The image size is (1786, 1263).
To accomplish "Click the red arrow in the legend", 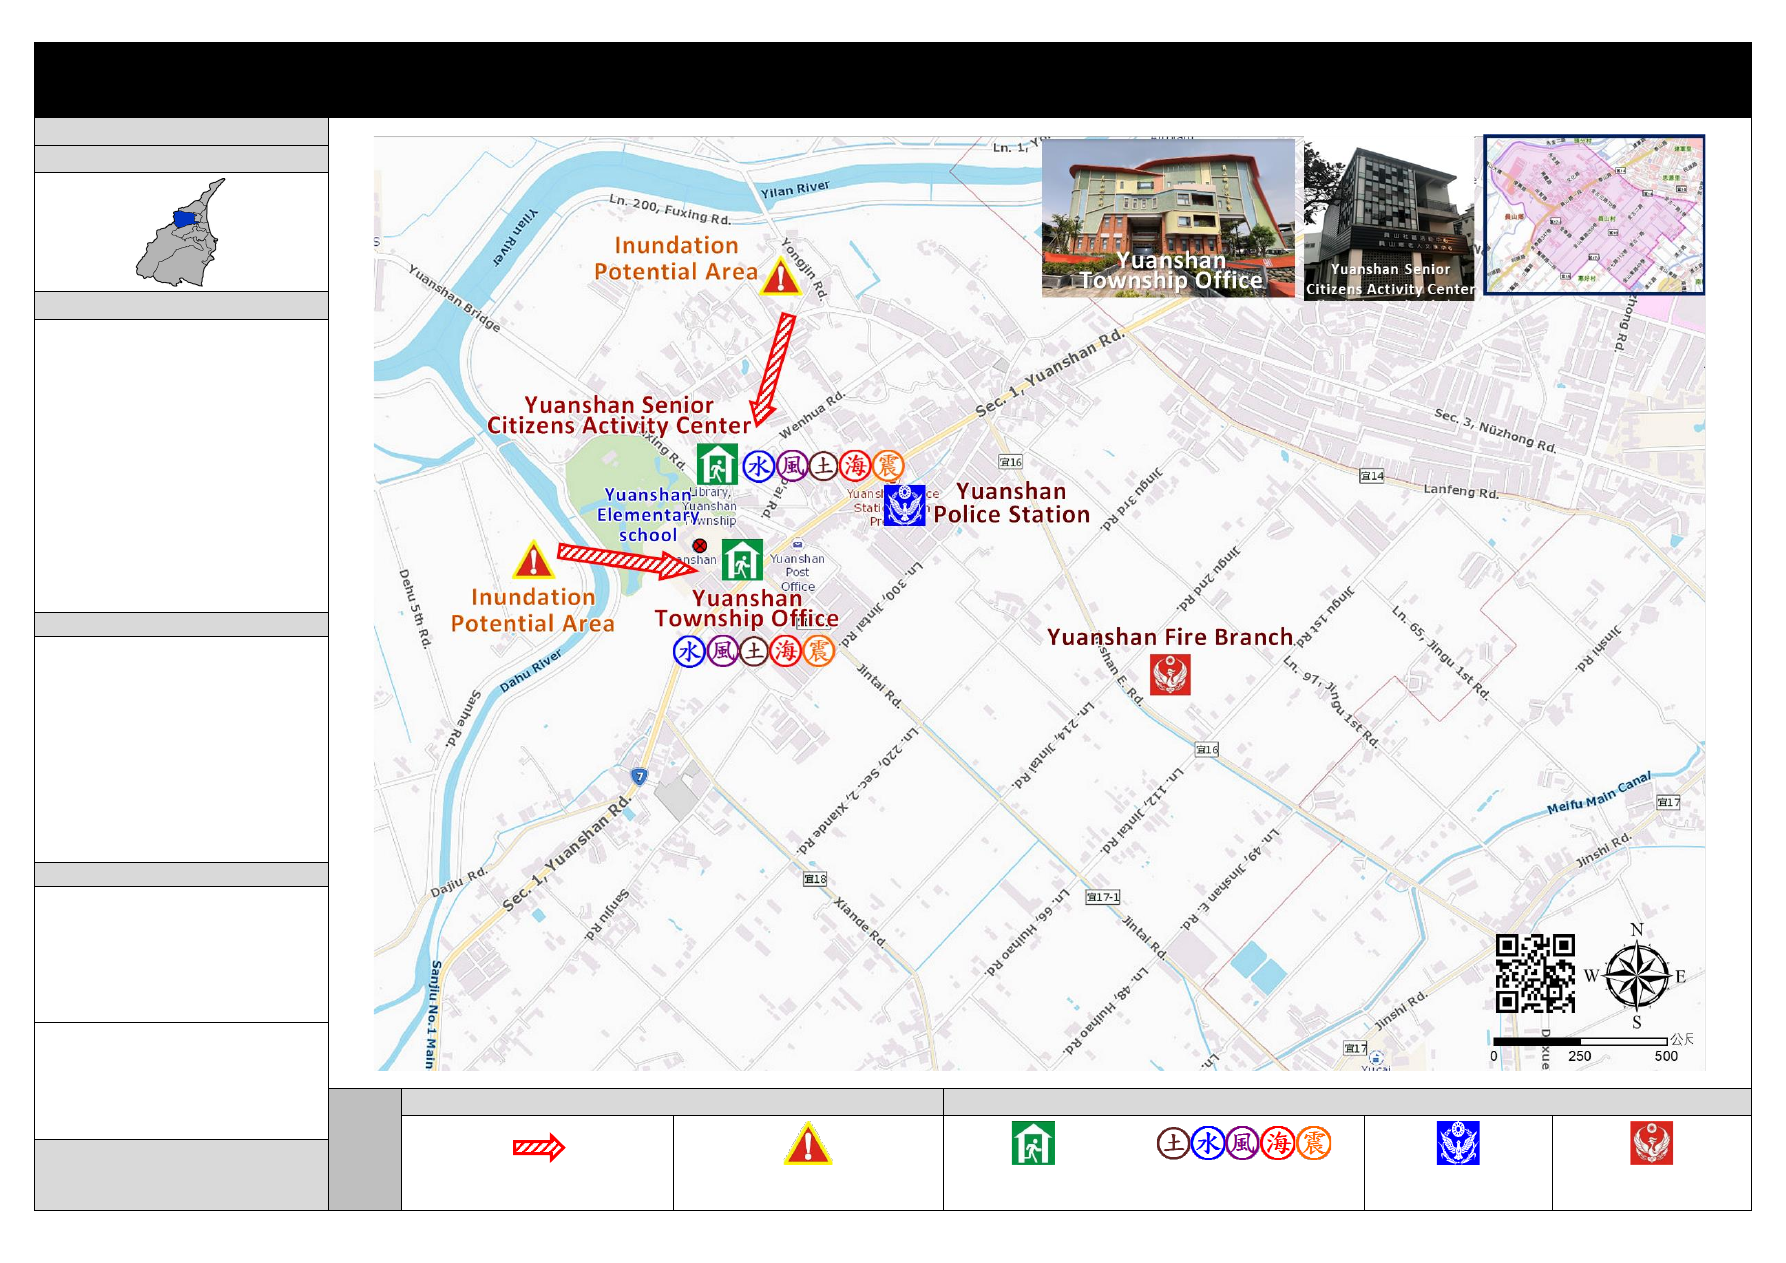I will pyautogui.click(x=539, y=1147).
